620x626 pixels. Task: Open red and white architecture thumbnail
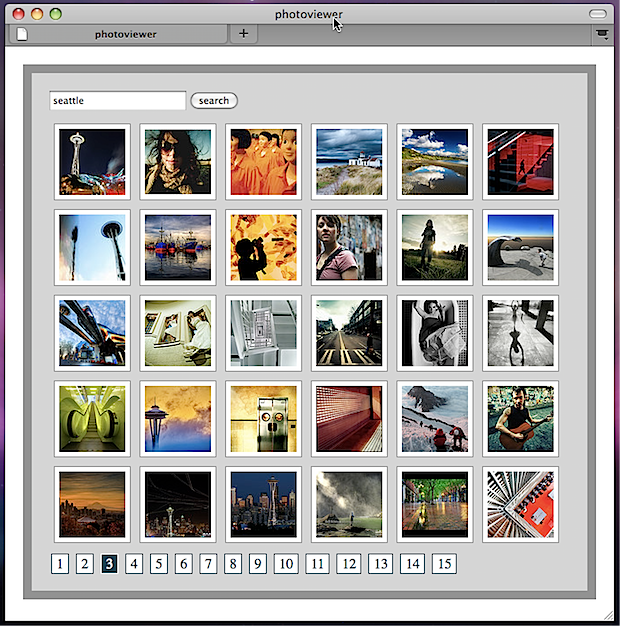click(521, 505)
